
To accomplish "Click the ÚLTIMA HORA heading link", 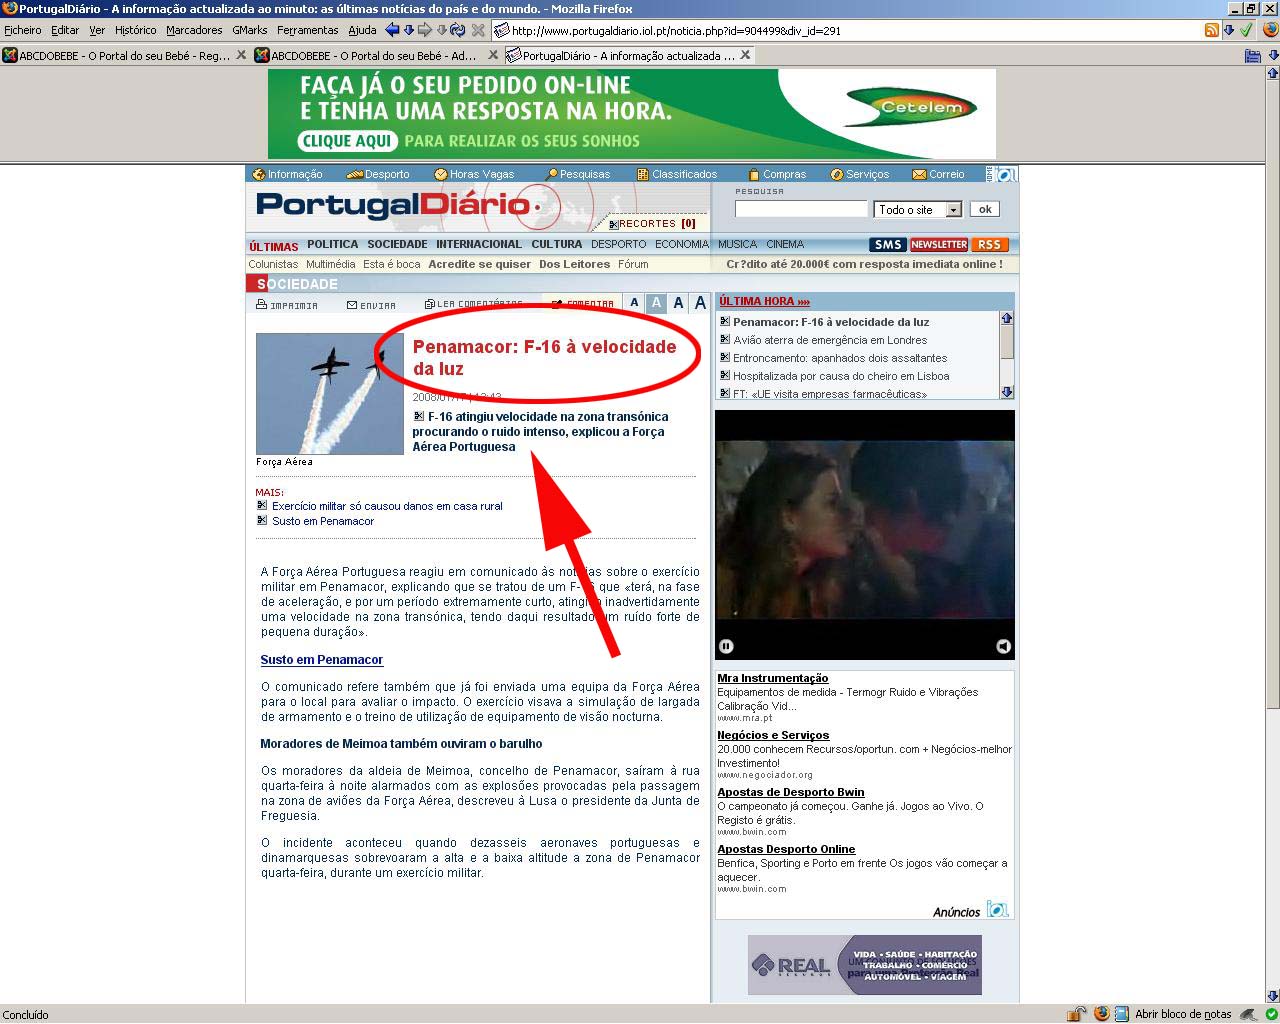I will [x=764, y=301].
